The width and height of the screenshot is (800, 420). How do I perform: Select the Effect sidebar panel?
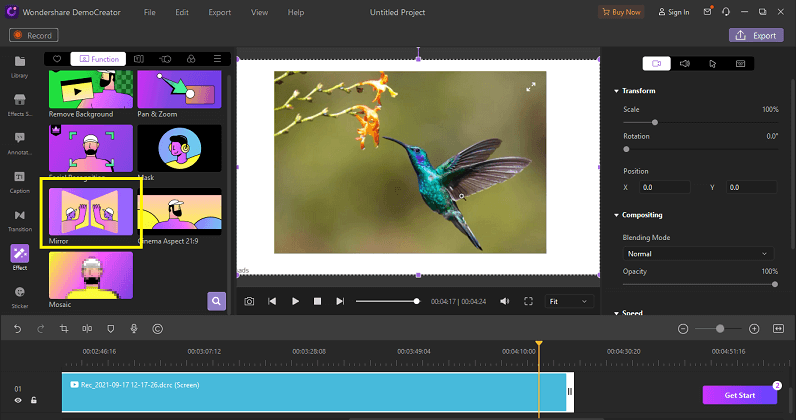(x=19, y=258)
